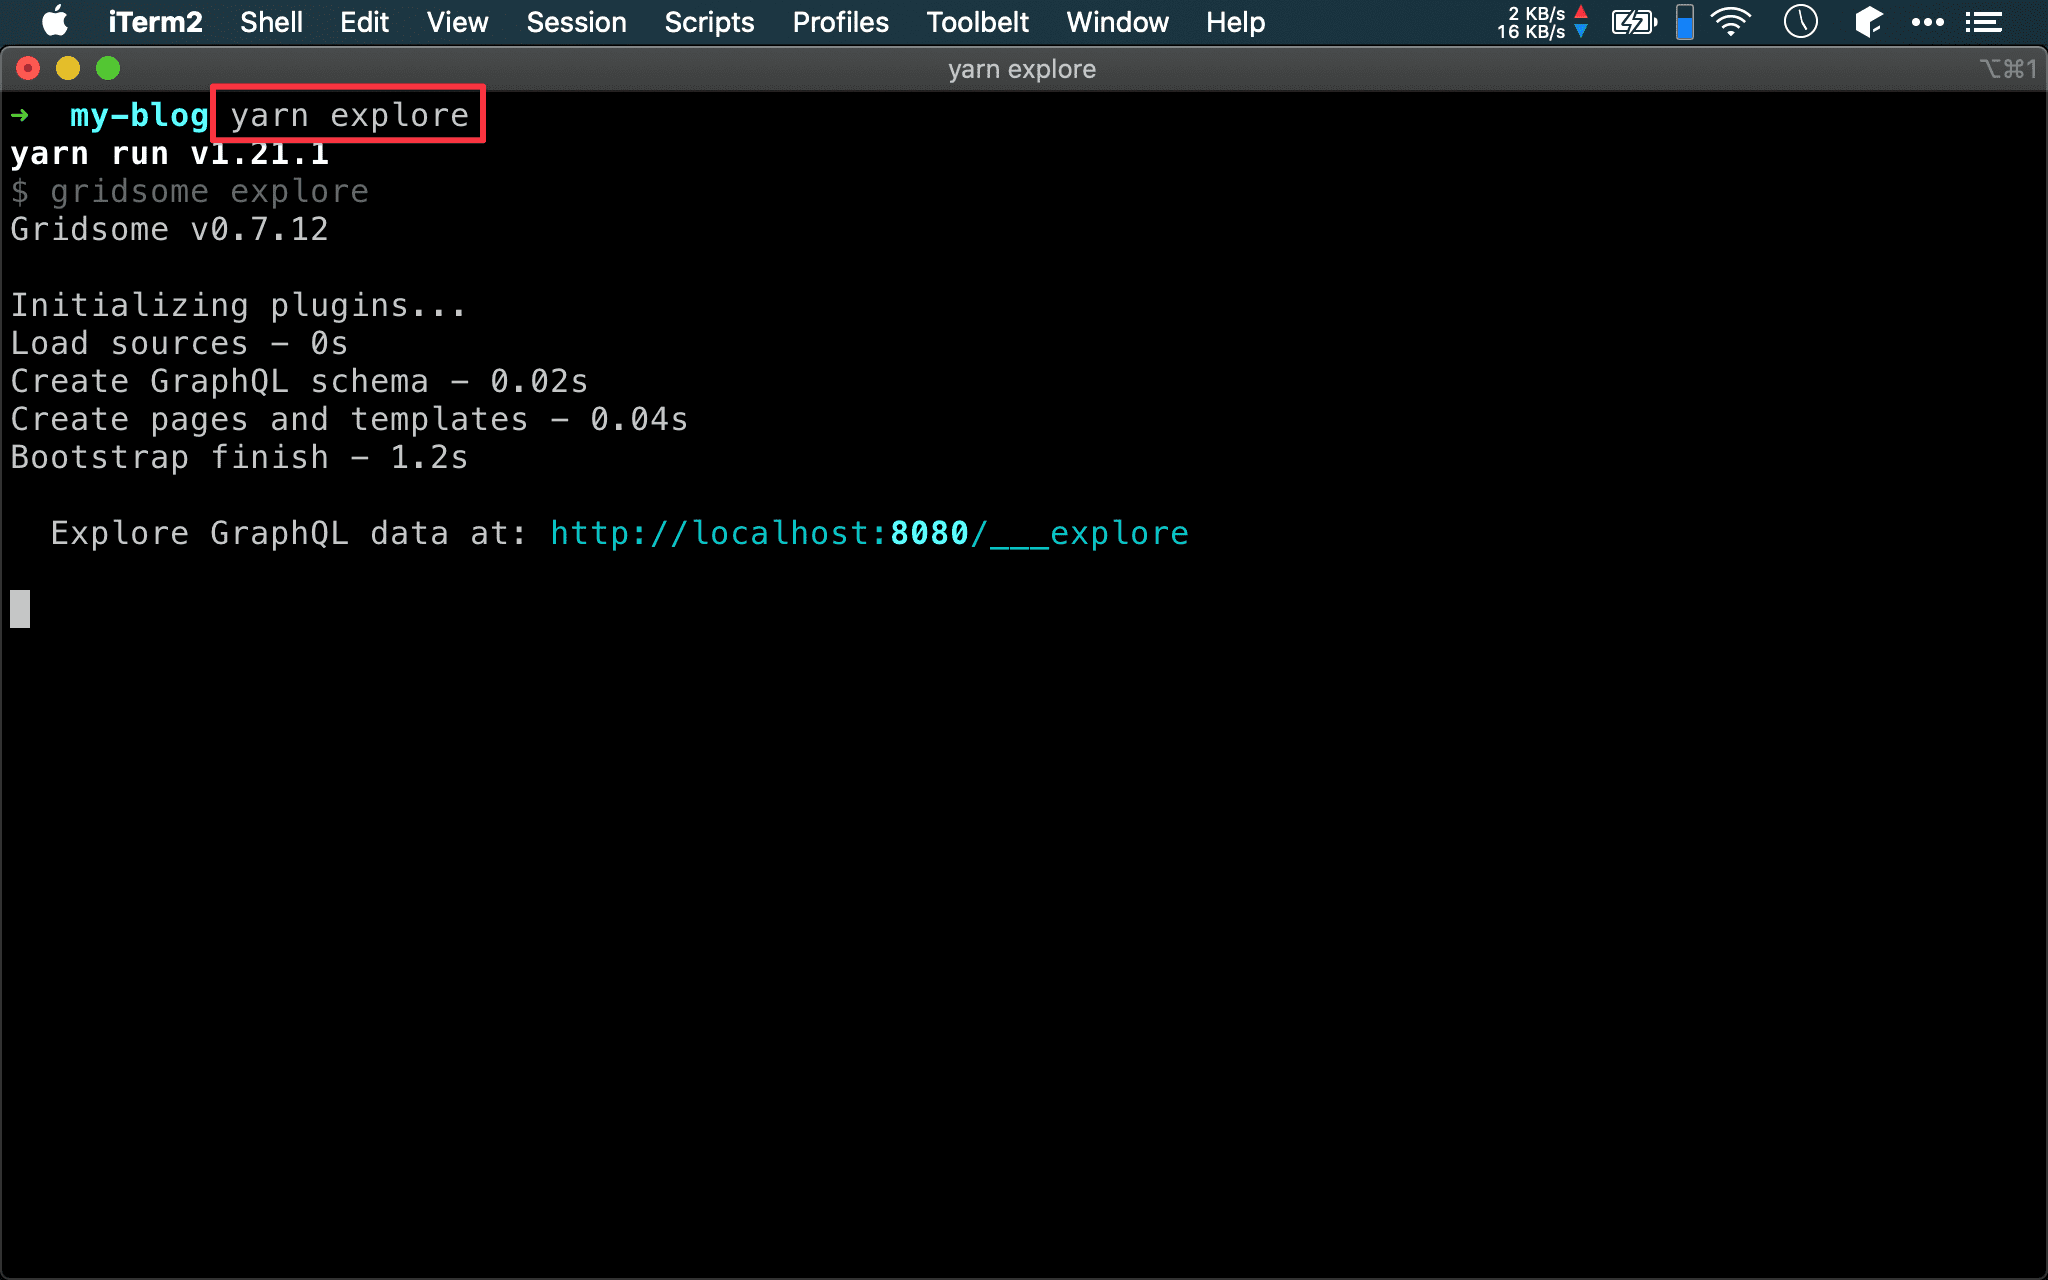The width and height of the screenshot is (2048, 1280).
Task: Click the three-dots overflow menu bar icon
Action: click(x=1927, y=22)
